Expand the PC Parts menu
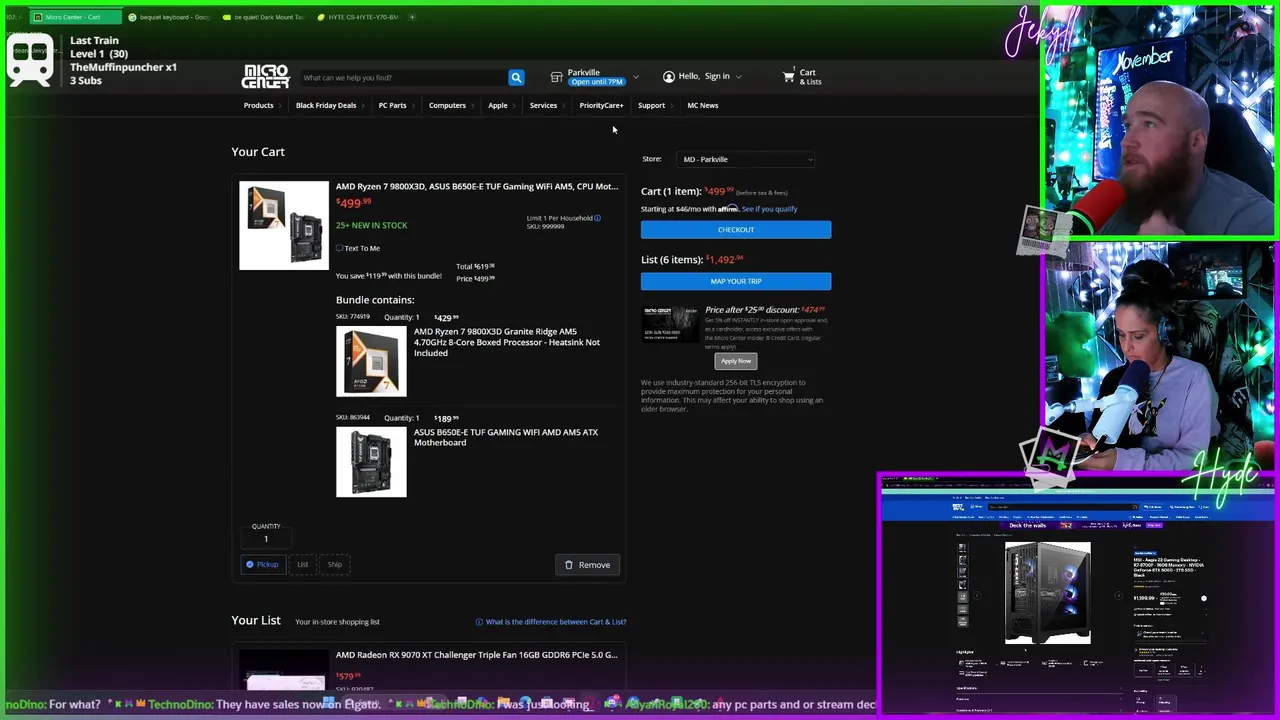 (395, 105)
